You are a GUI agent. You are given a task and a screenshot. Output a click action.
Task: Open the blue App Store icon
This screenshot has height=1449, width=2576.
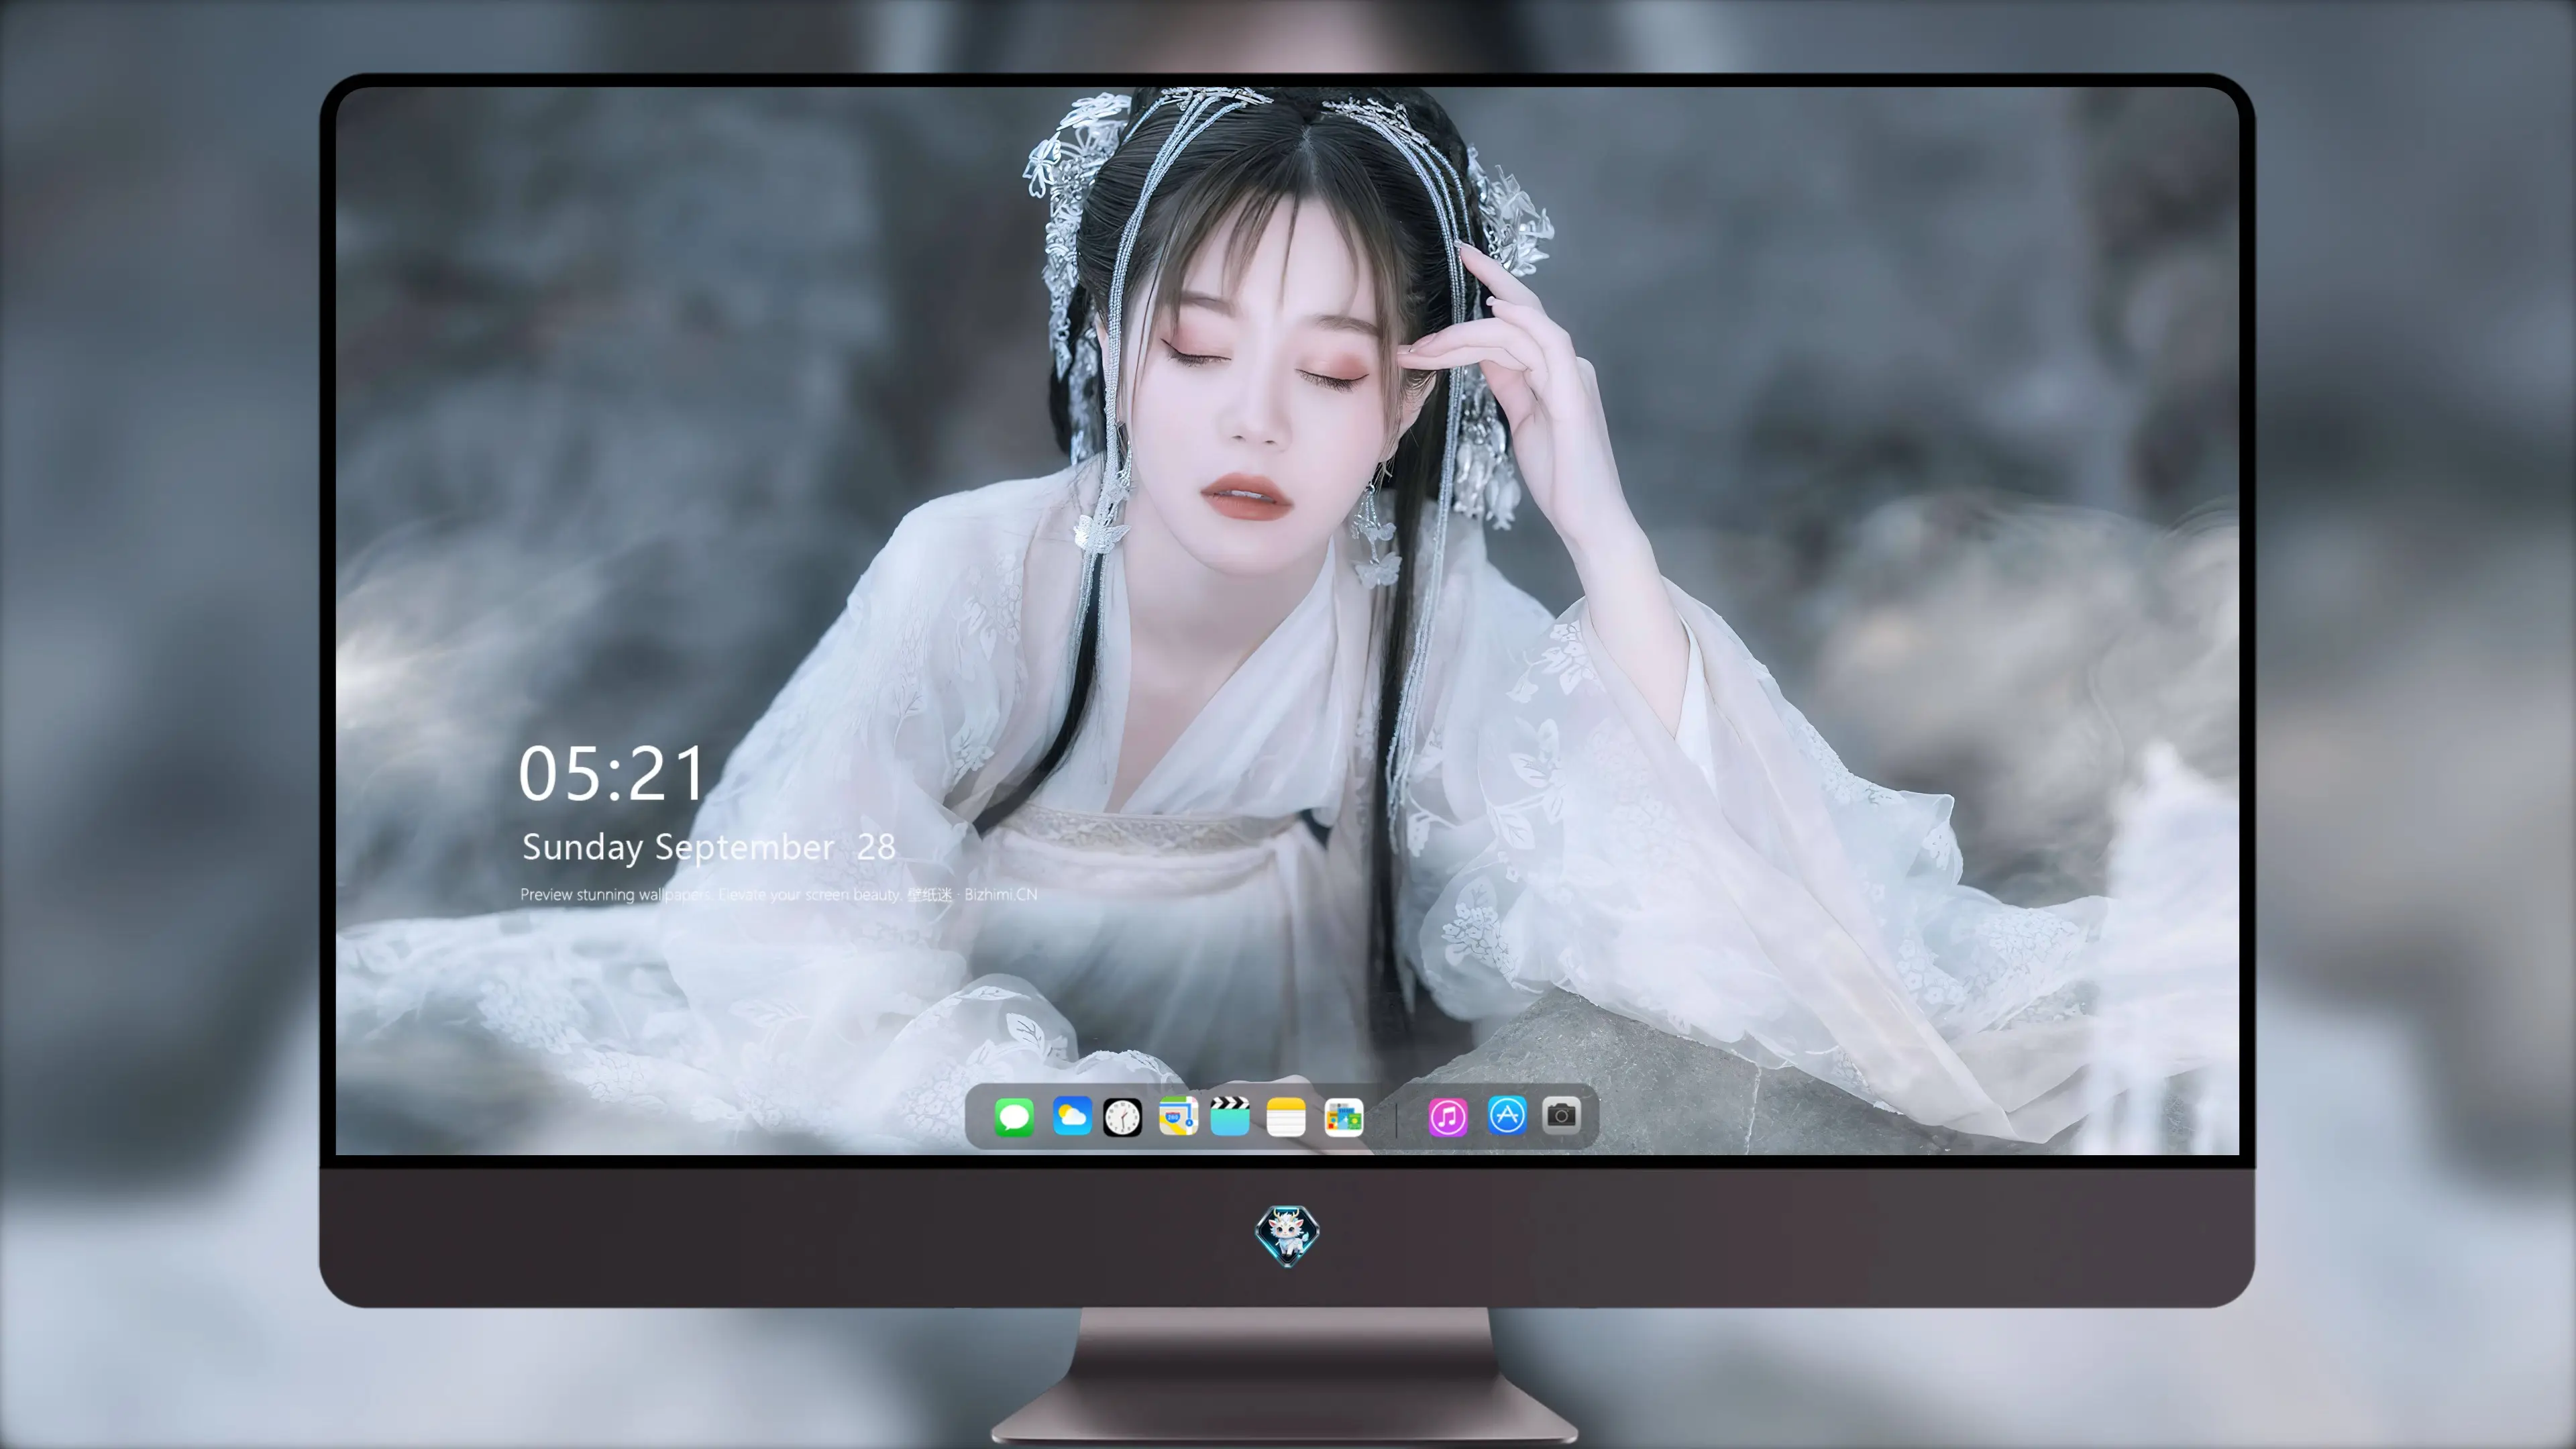tap(1507, 1115)
